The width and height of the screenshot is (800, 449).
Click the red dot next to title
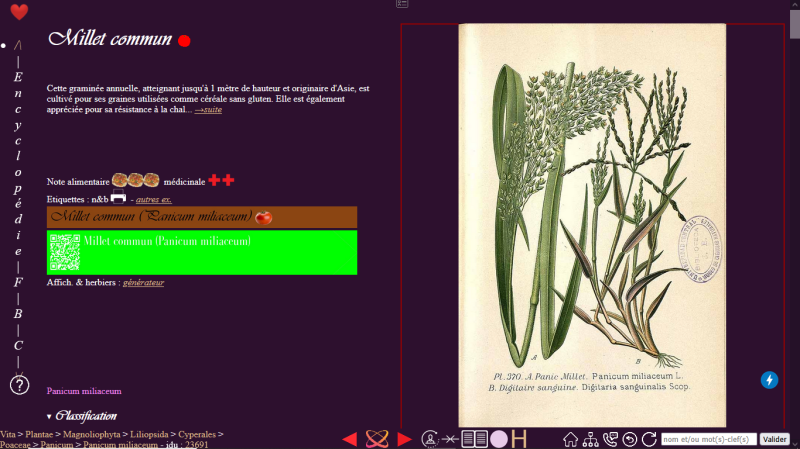click(184, 41)
